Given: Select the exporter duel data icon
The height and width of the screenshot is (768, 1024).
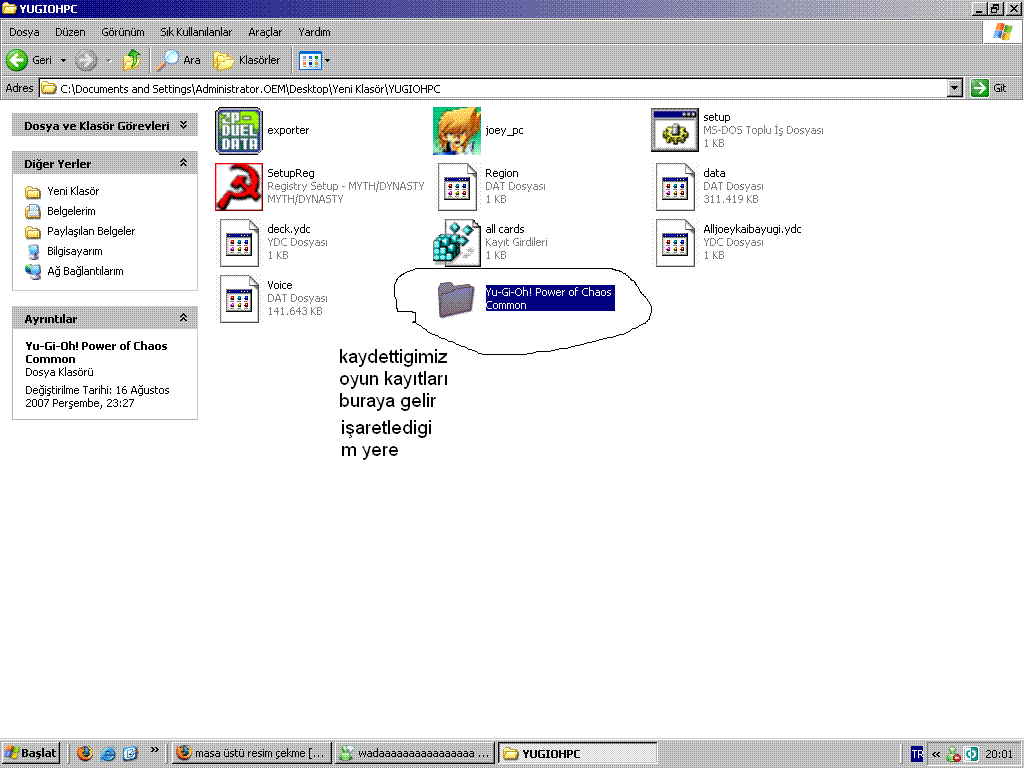Looking at the screenshot, I should [x=239, y=131].
